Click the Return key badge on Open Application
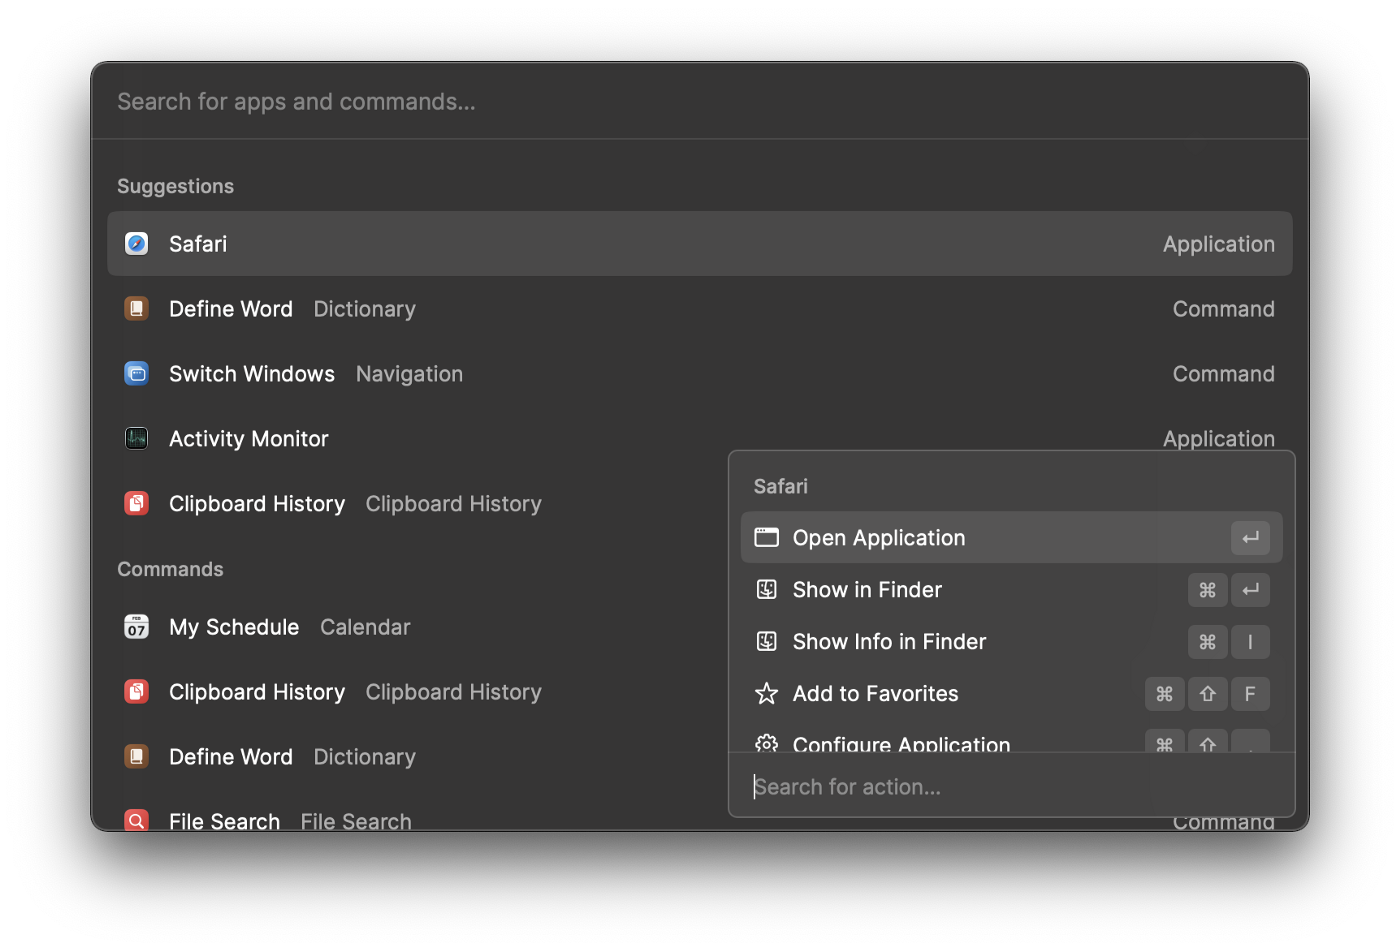The height and width of the screenshot is (951, 1400). pos(1250,538)
